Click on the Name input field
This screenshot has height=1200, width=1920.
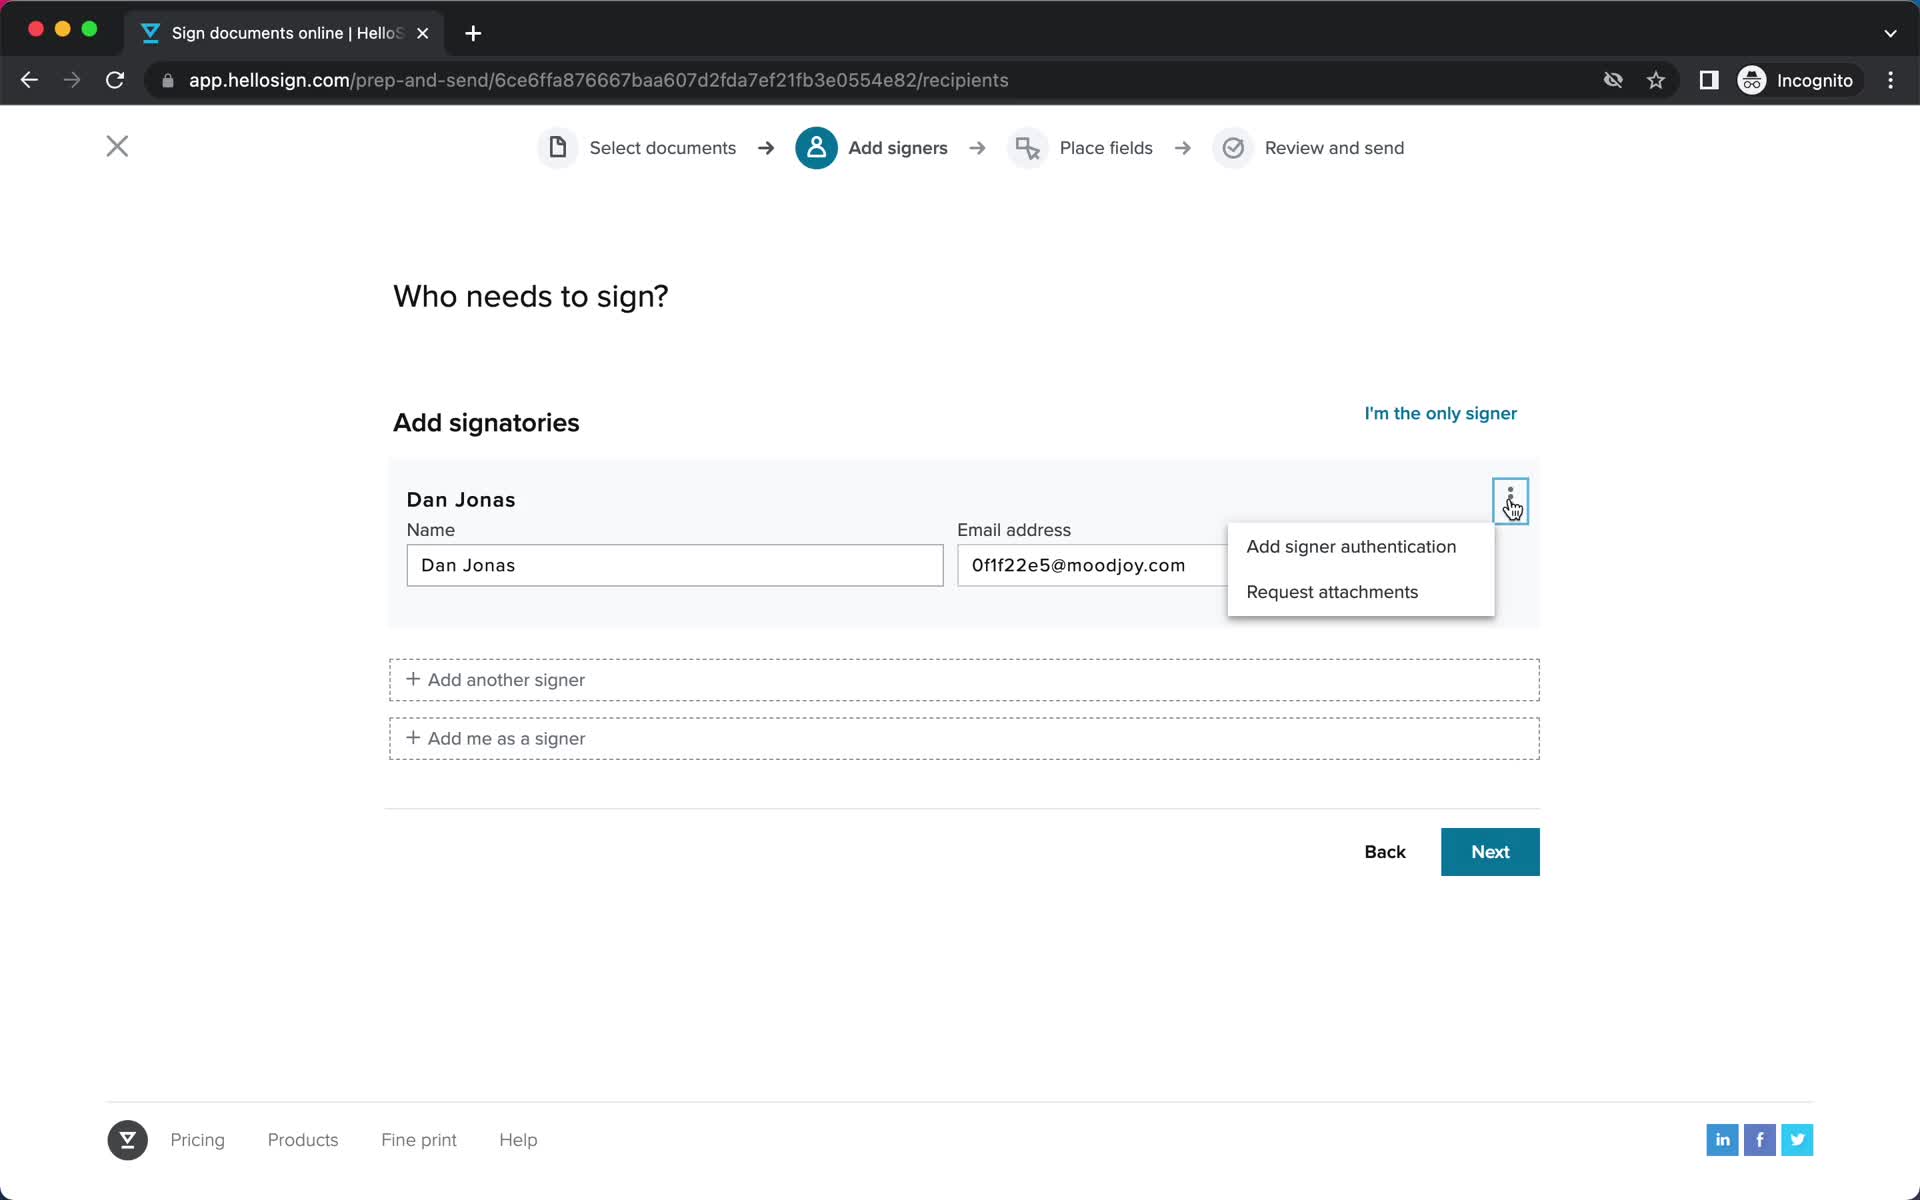pyautogui.click(x=675, y=564)
